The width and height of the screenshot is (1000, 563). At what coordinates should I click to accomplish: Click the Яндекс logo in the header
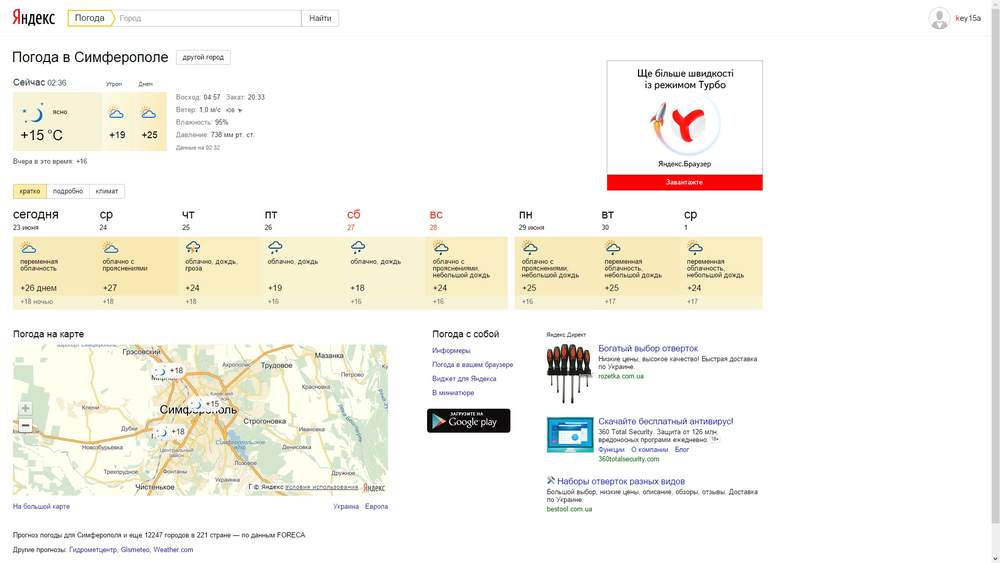pos(33,18)
